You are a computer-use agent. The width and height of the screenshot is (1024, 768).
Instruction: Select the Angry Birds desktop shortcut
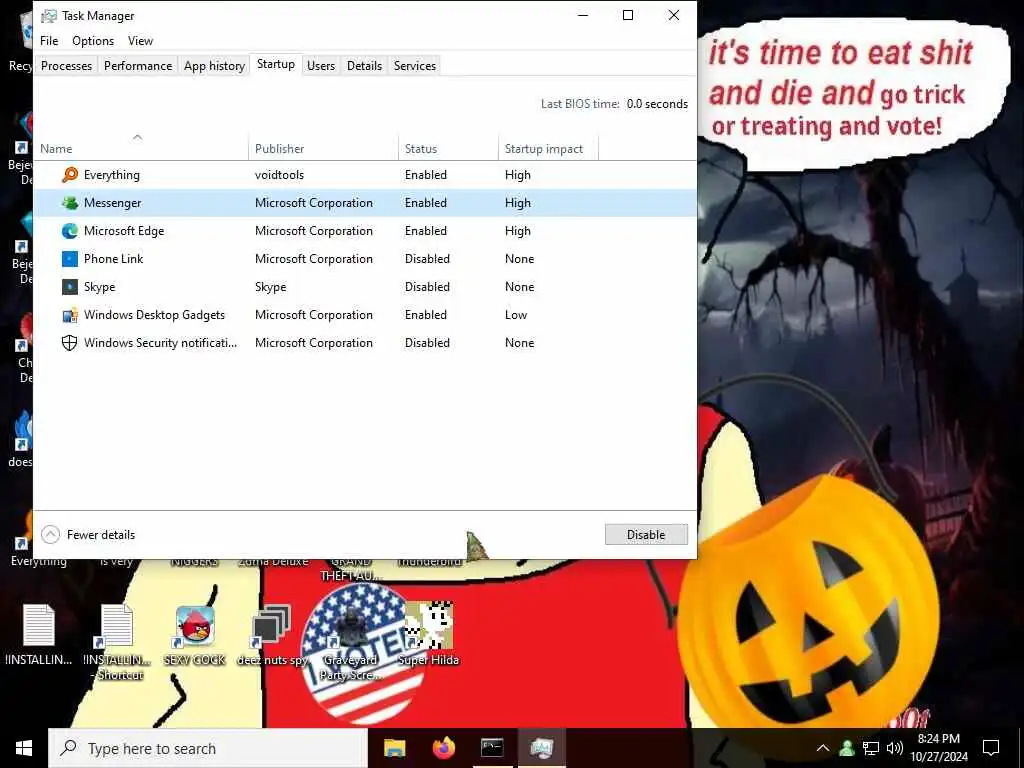[x=195, y=635]
